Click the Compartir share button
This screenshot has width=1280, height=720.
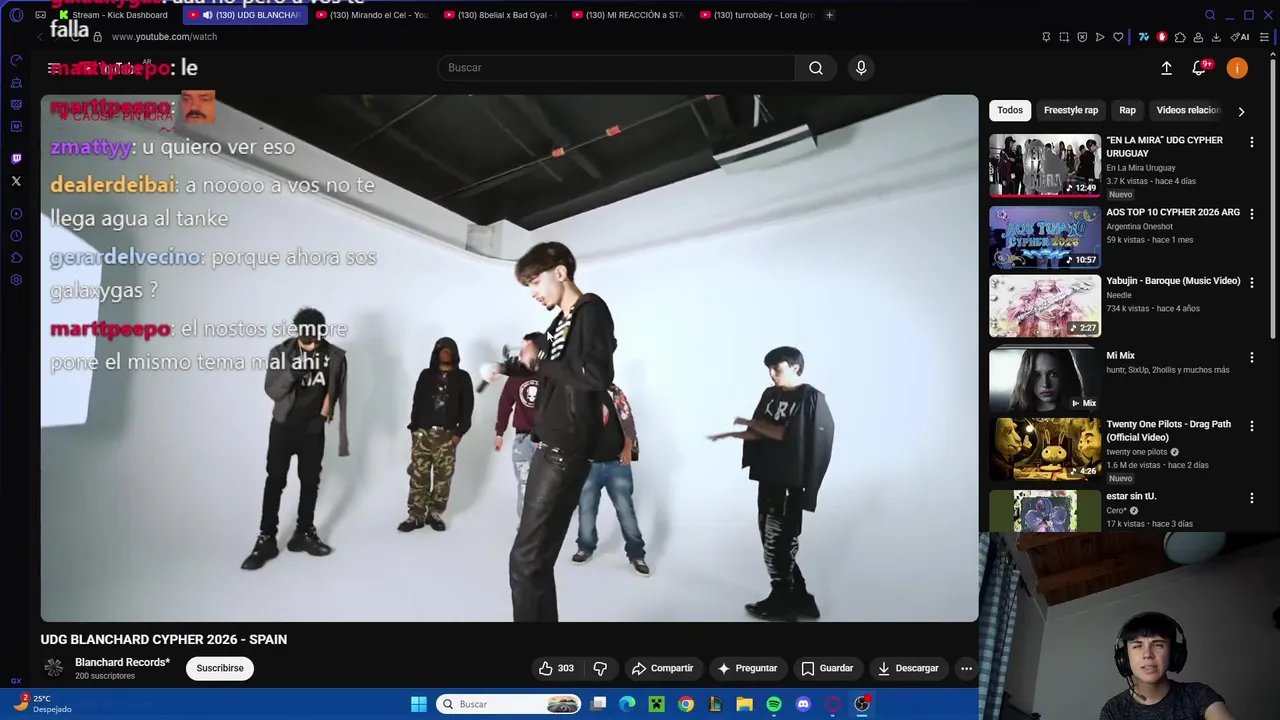pos(662,668)
